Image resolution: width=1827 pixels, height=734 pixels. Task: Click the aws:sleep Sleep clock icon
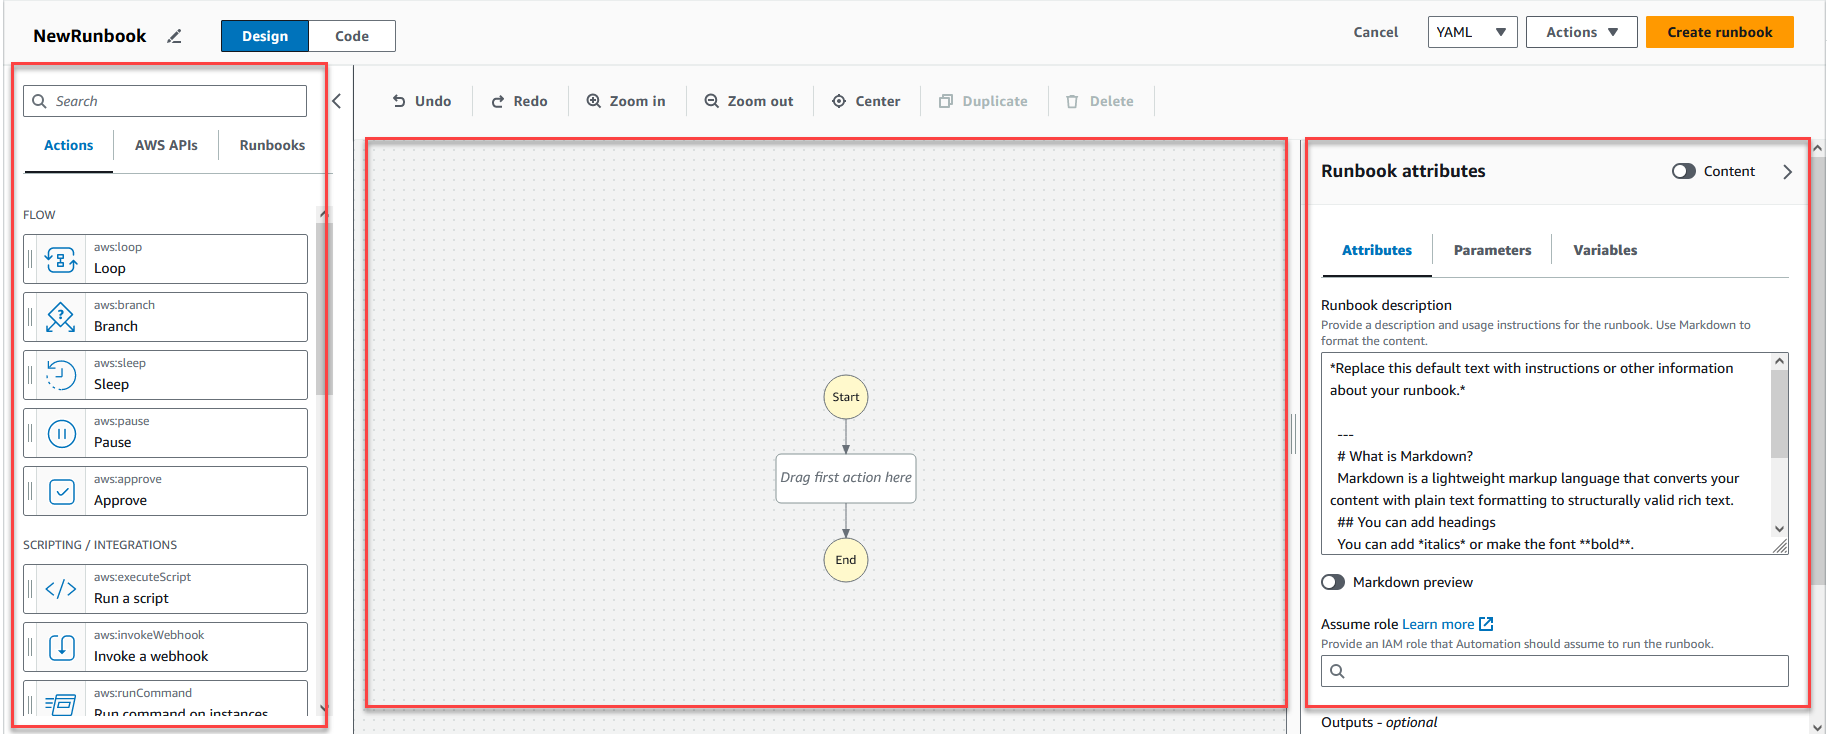[x=61, y=375]
